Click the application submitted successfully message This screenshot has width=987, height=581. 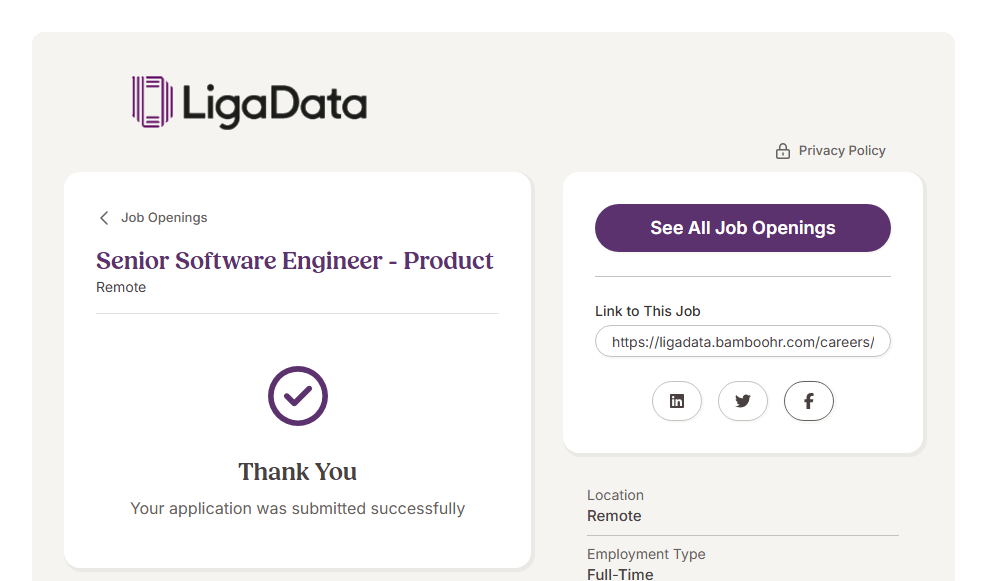coord(297,509)
